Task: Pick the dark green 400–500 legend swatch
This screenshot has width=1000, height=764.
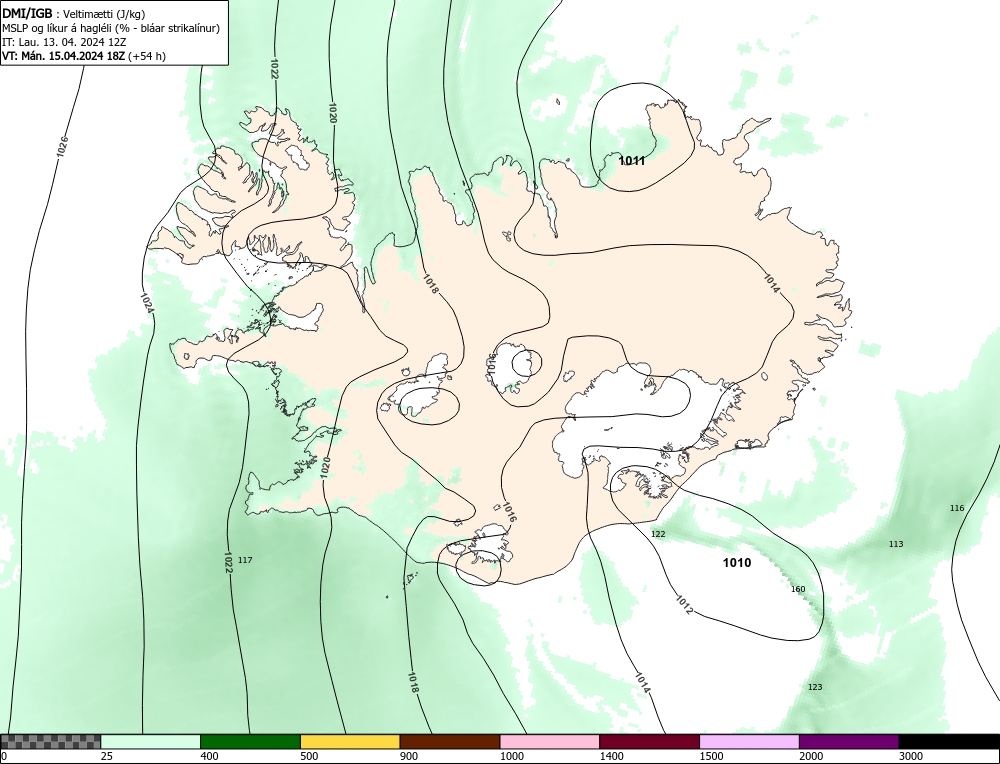Action: (250, 742)
